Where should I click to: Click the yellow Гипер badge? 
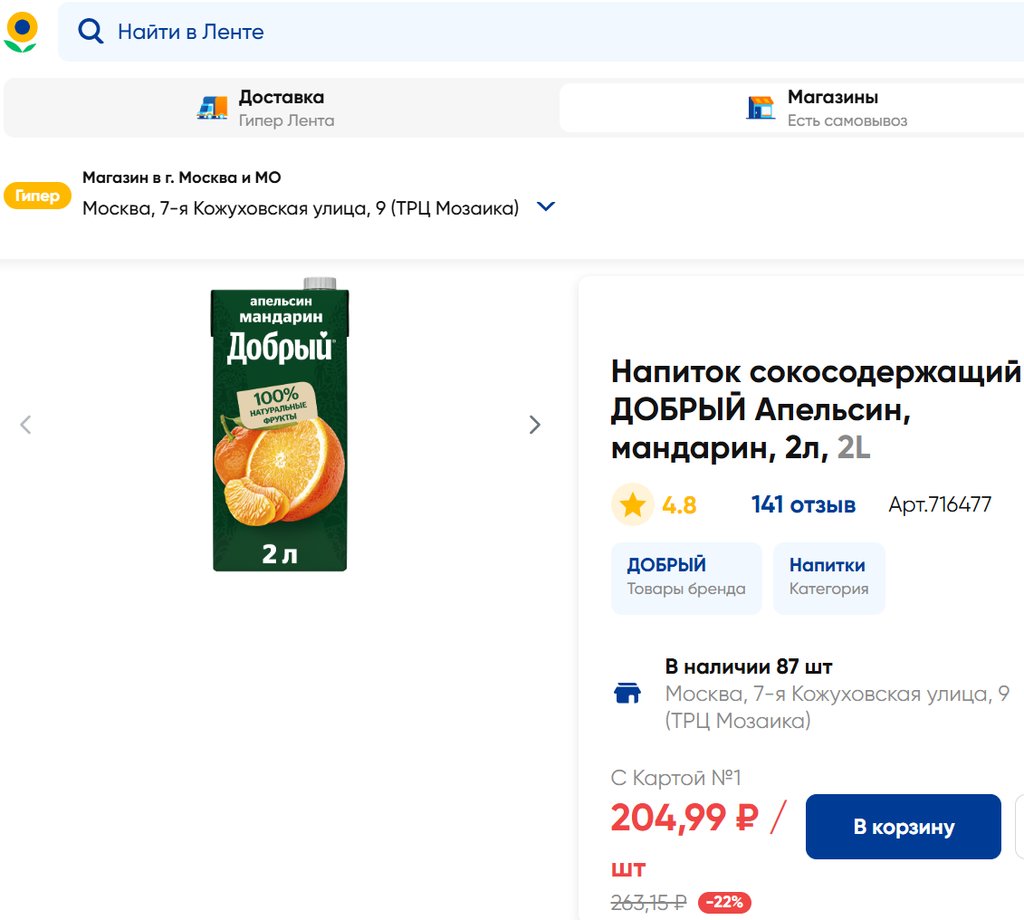[x=37, y=196]
